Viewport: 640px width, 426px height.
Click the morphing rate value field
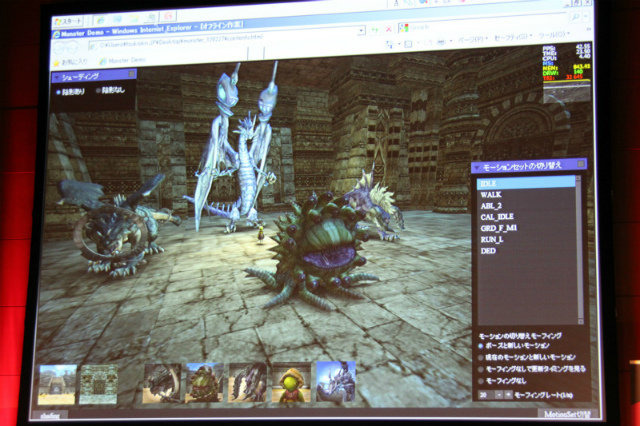click(x=486, y=395)
